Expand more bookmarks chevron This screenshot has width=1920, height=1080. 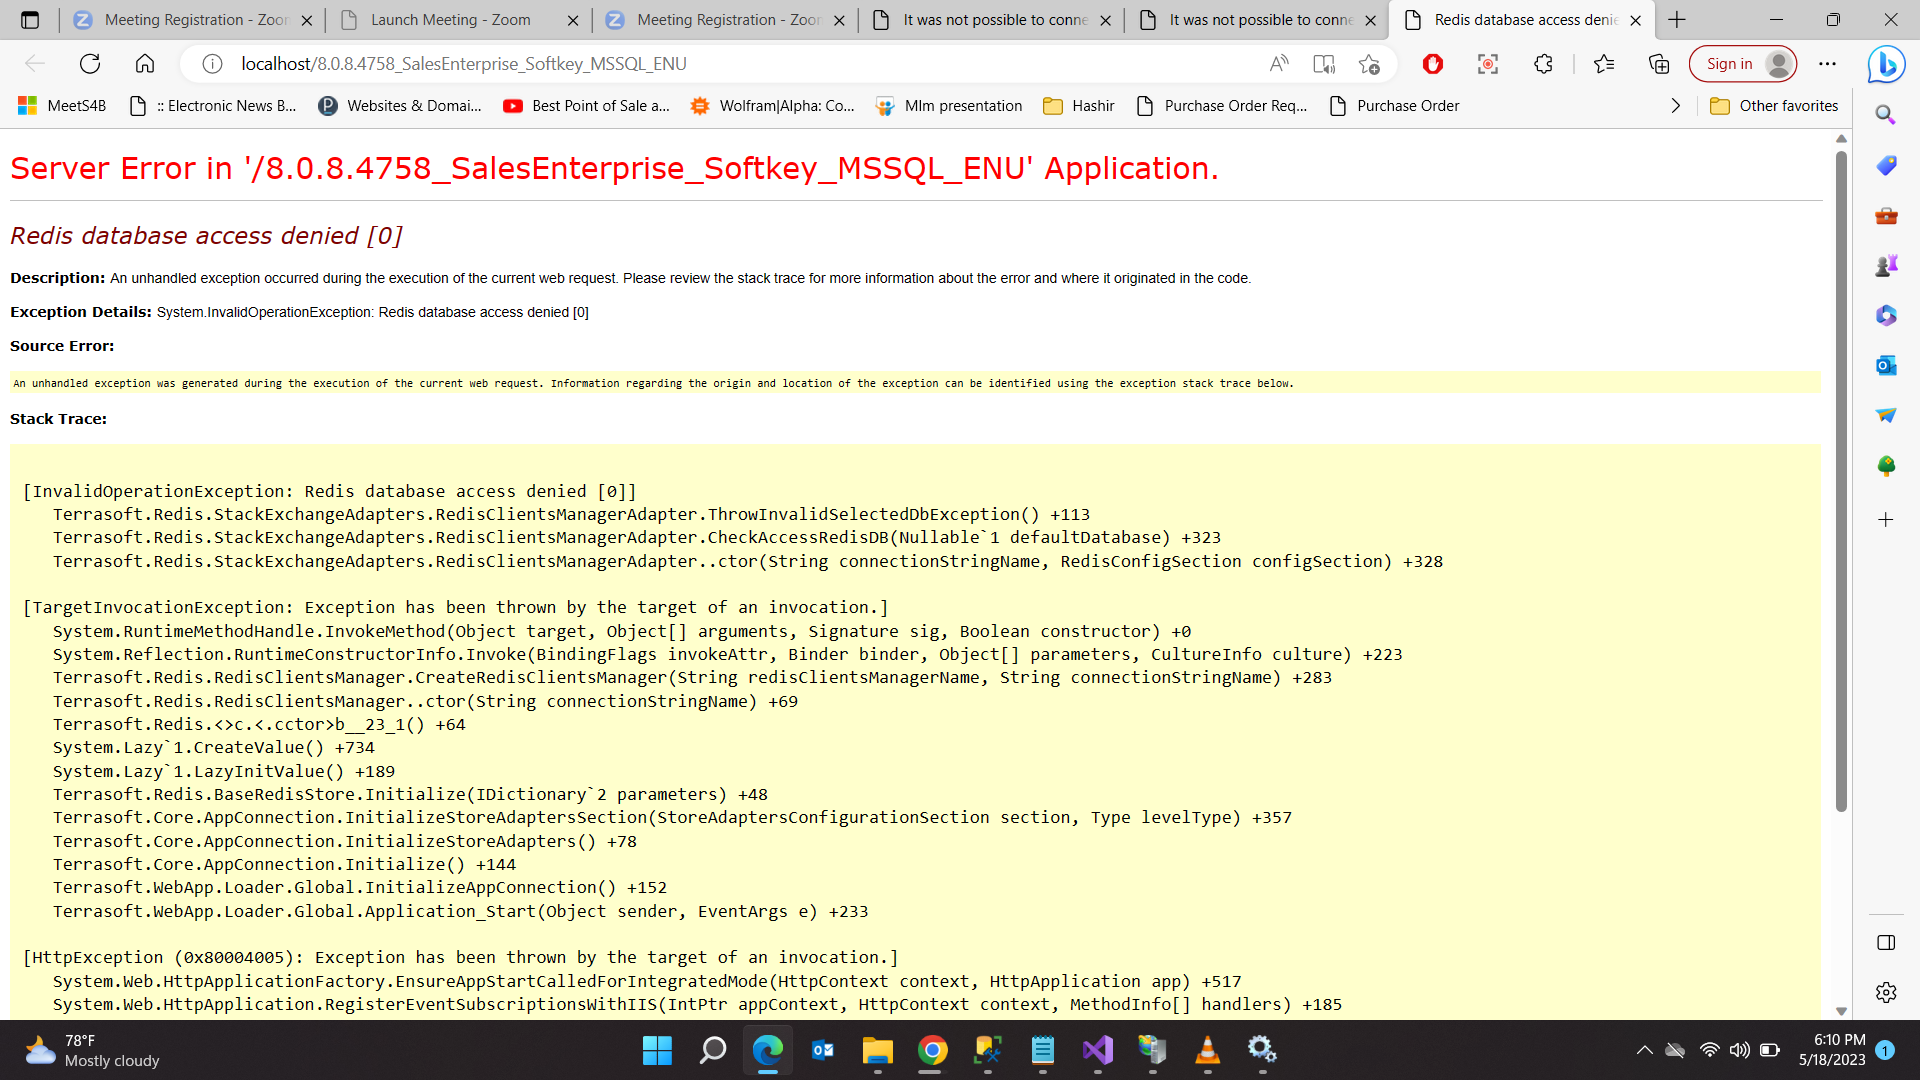(1676, 106)
